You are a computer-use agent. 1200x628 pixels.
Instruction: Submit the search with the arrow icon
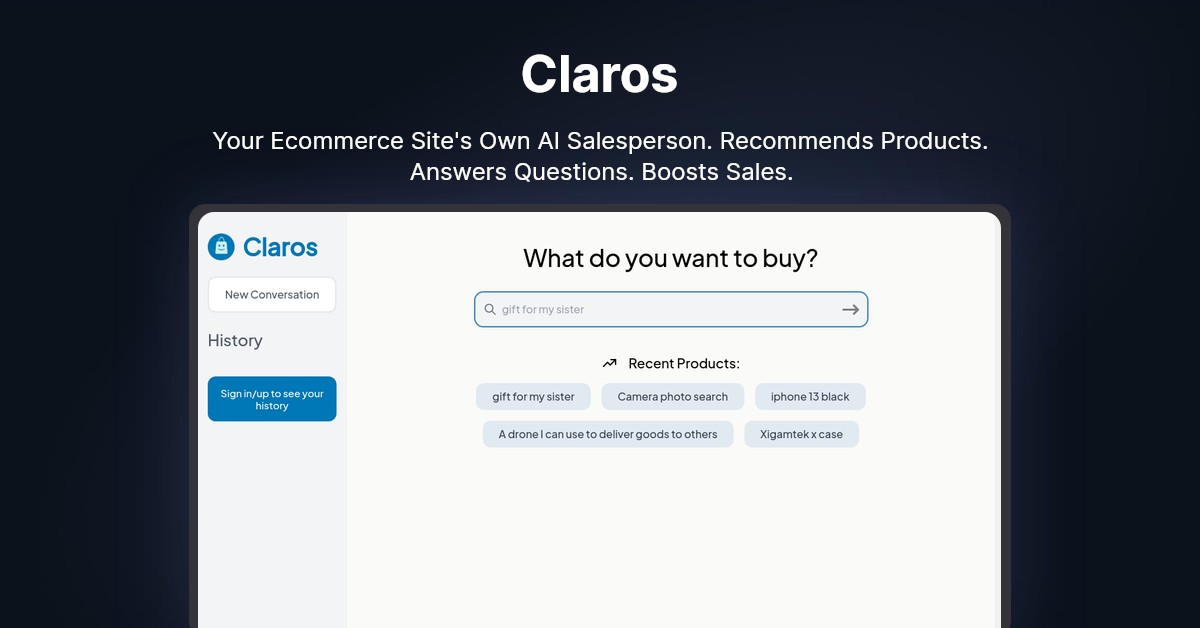click(x=850, y=310)
